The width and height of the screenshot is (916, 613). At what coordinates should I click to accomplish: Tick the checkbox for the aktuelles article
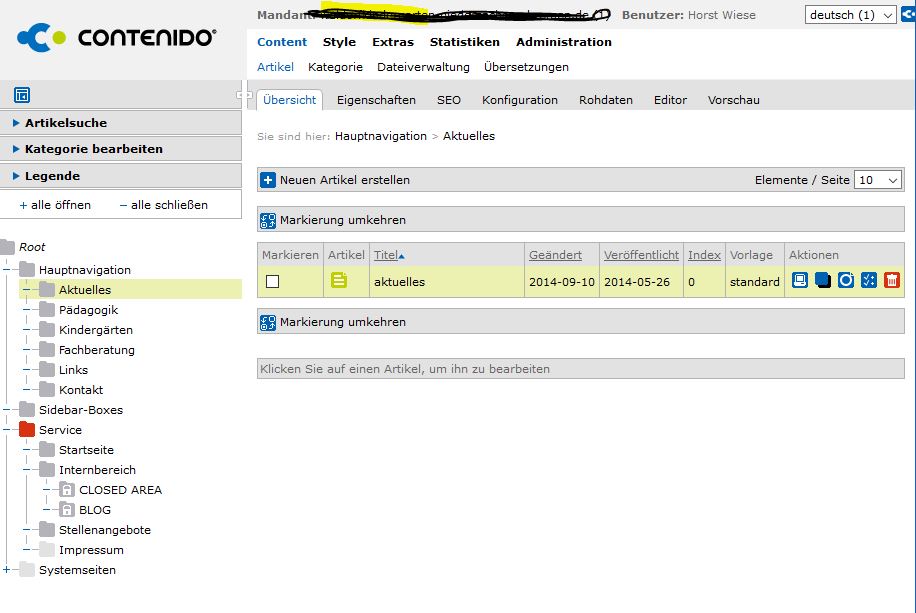pyautogui.click(x=272, y=282)
